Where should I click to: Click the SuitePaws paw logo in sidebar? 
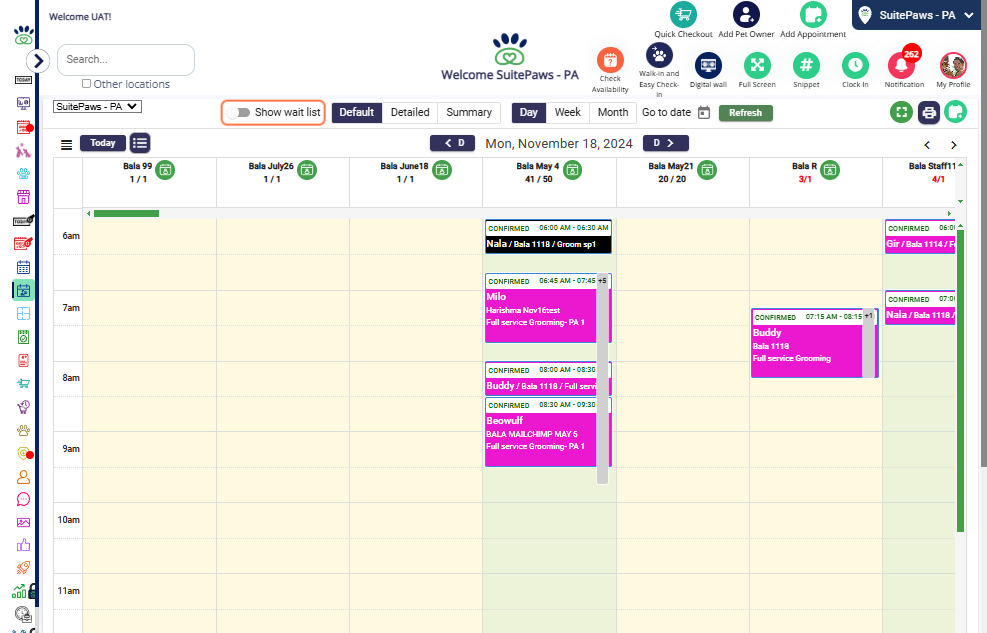23,35
